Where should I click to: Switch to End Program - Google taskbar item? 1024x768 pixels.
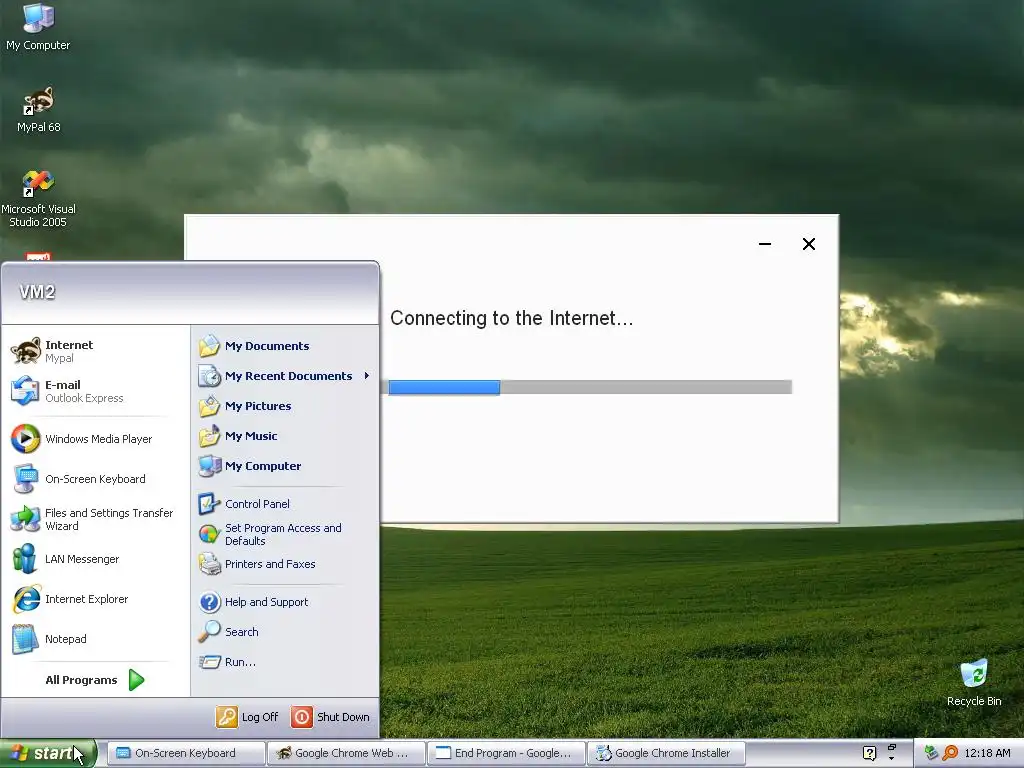tap(506, 753)
